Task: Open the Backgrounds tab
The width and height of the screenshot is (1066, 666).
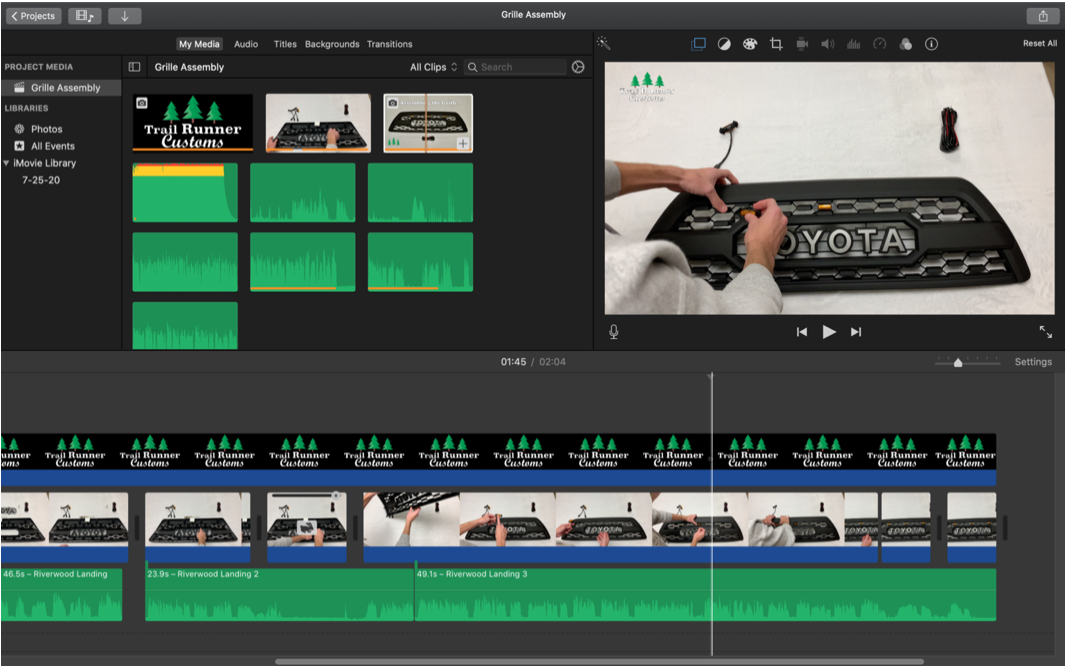Action: (332, 43)
